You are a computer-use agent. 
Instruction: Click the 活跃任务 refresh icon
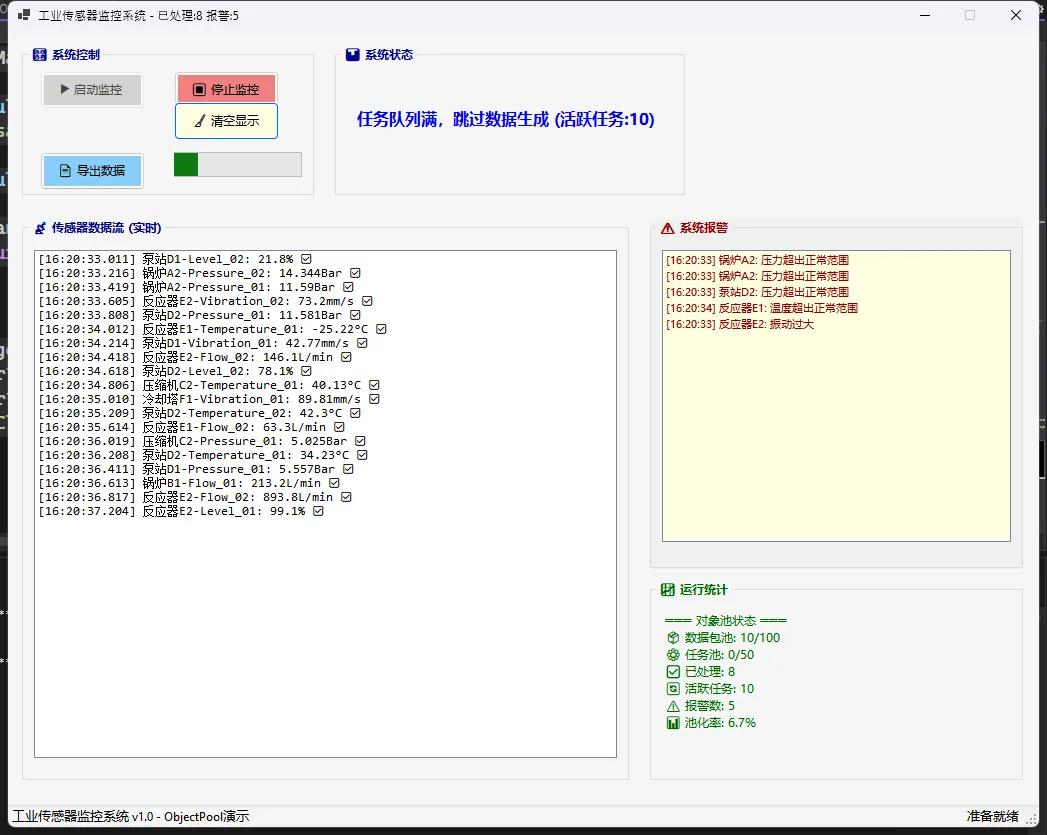(x=673, y=689)
